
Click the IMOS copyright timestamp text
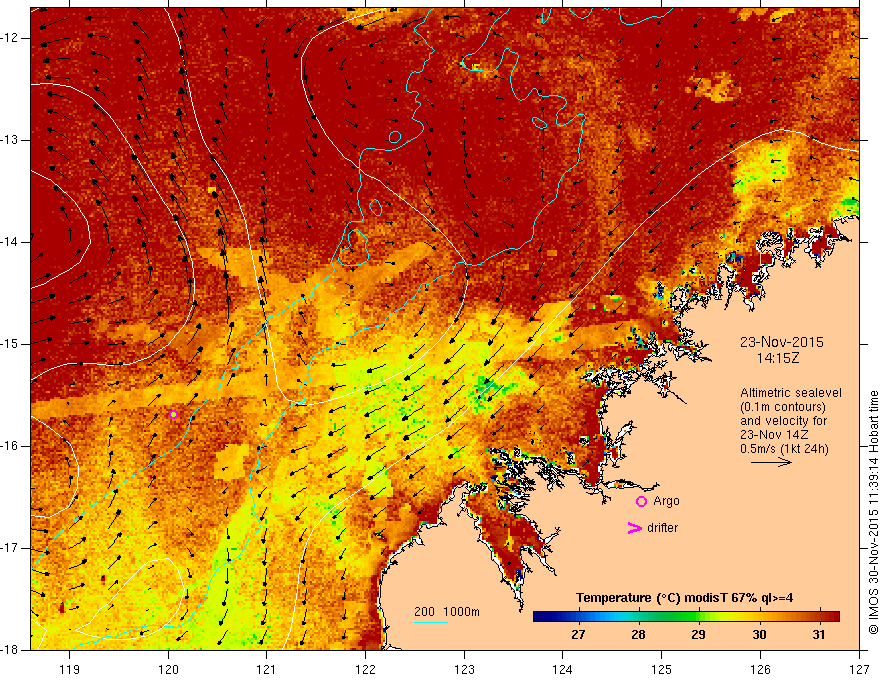(x=873, y=513)
